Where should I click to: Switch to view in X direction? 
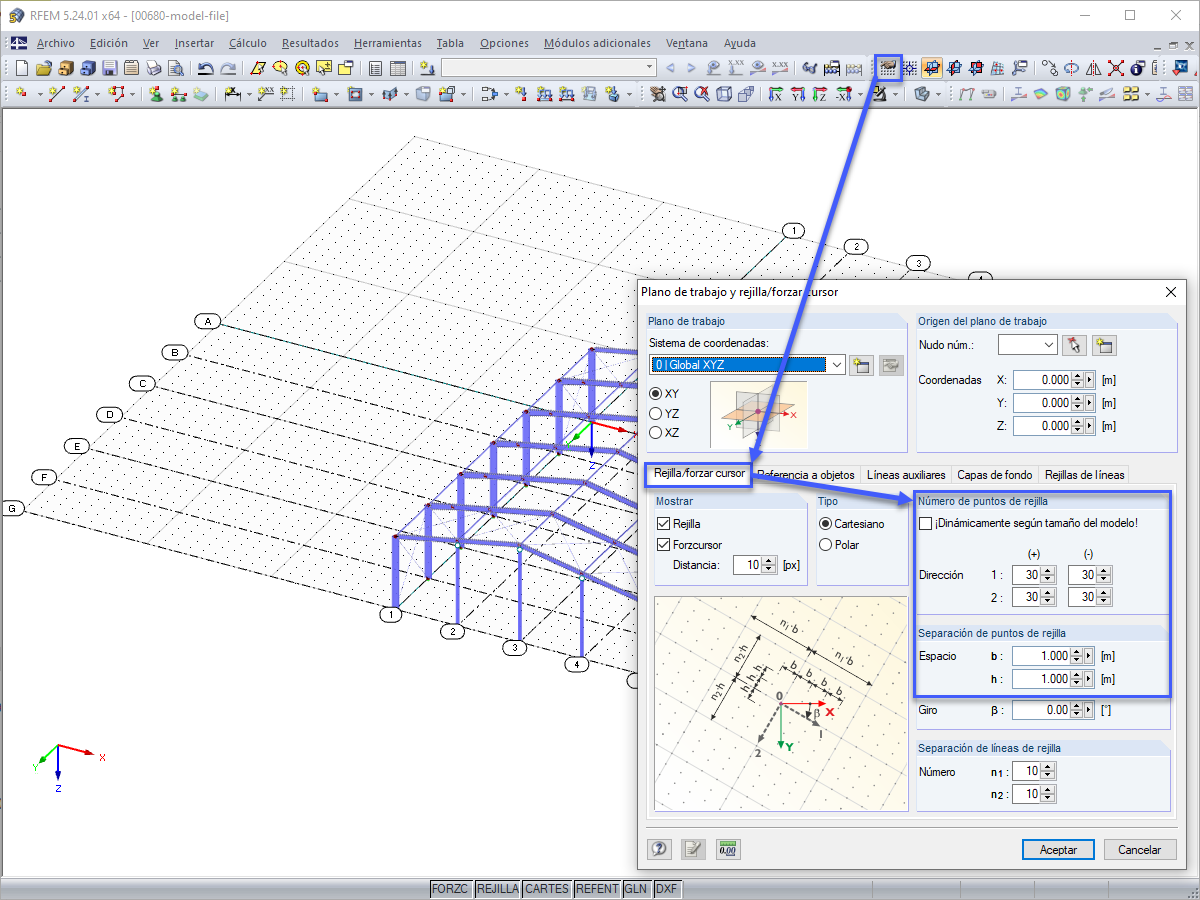[x=775, y=94]
